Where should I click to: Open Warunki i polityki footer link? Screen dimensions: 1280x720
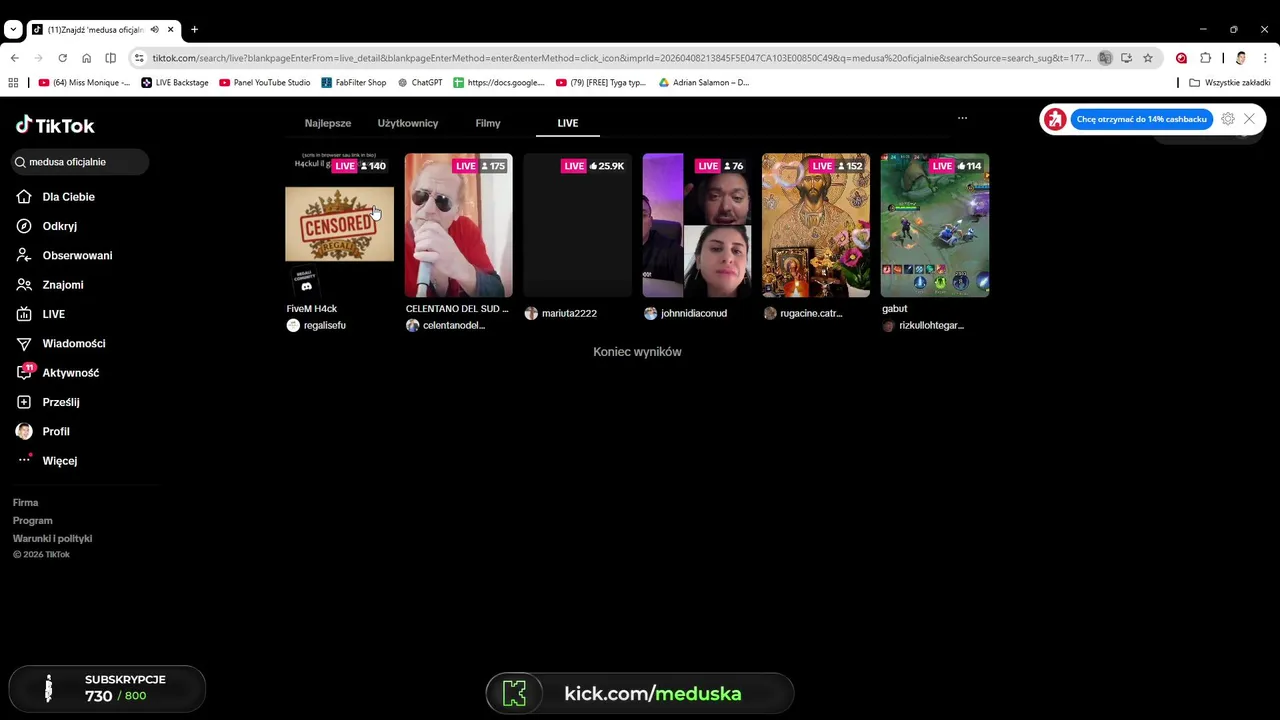(x=52, y=539)
